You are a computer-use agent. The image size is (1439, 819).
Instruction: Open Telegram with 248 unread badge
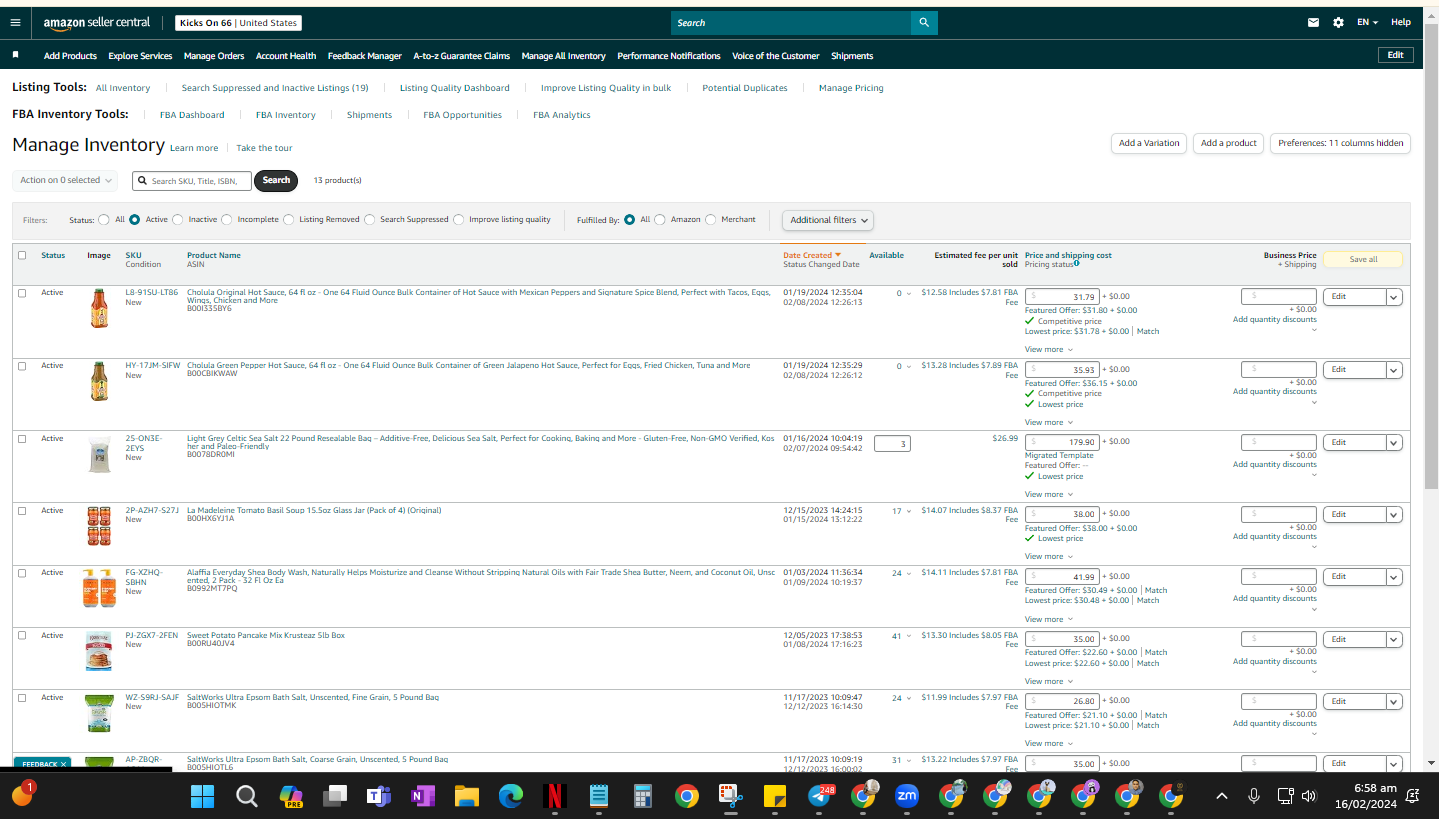(819, 796)
